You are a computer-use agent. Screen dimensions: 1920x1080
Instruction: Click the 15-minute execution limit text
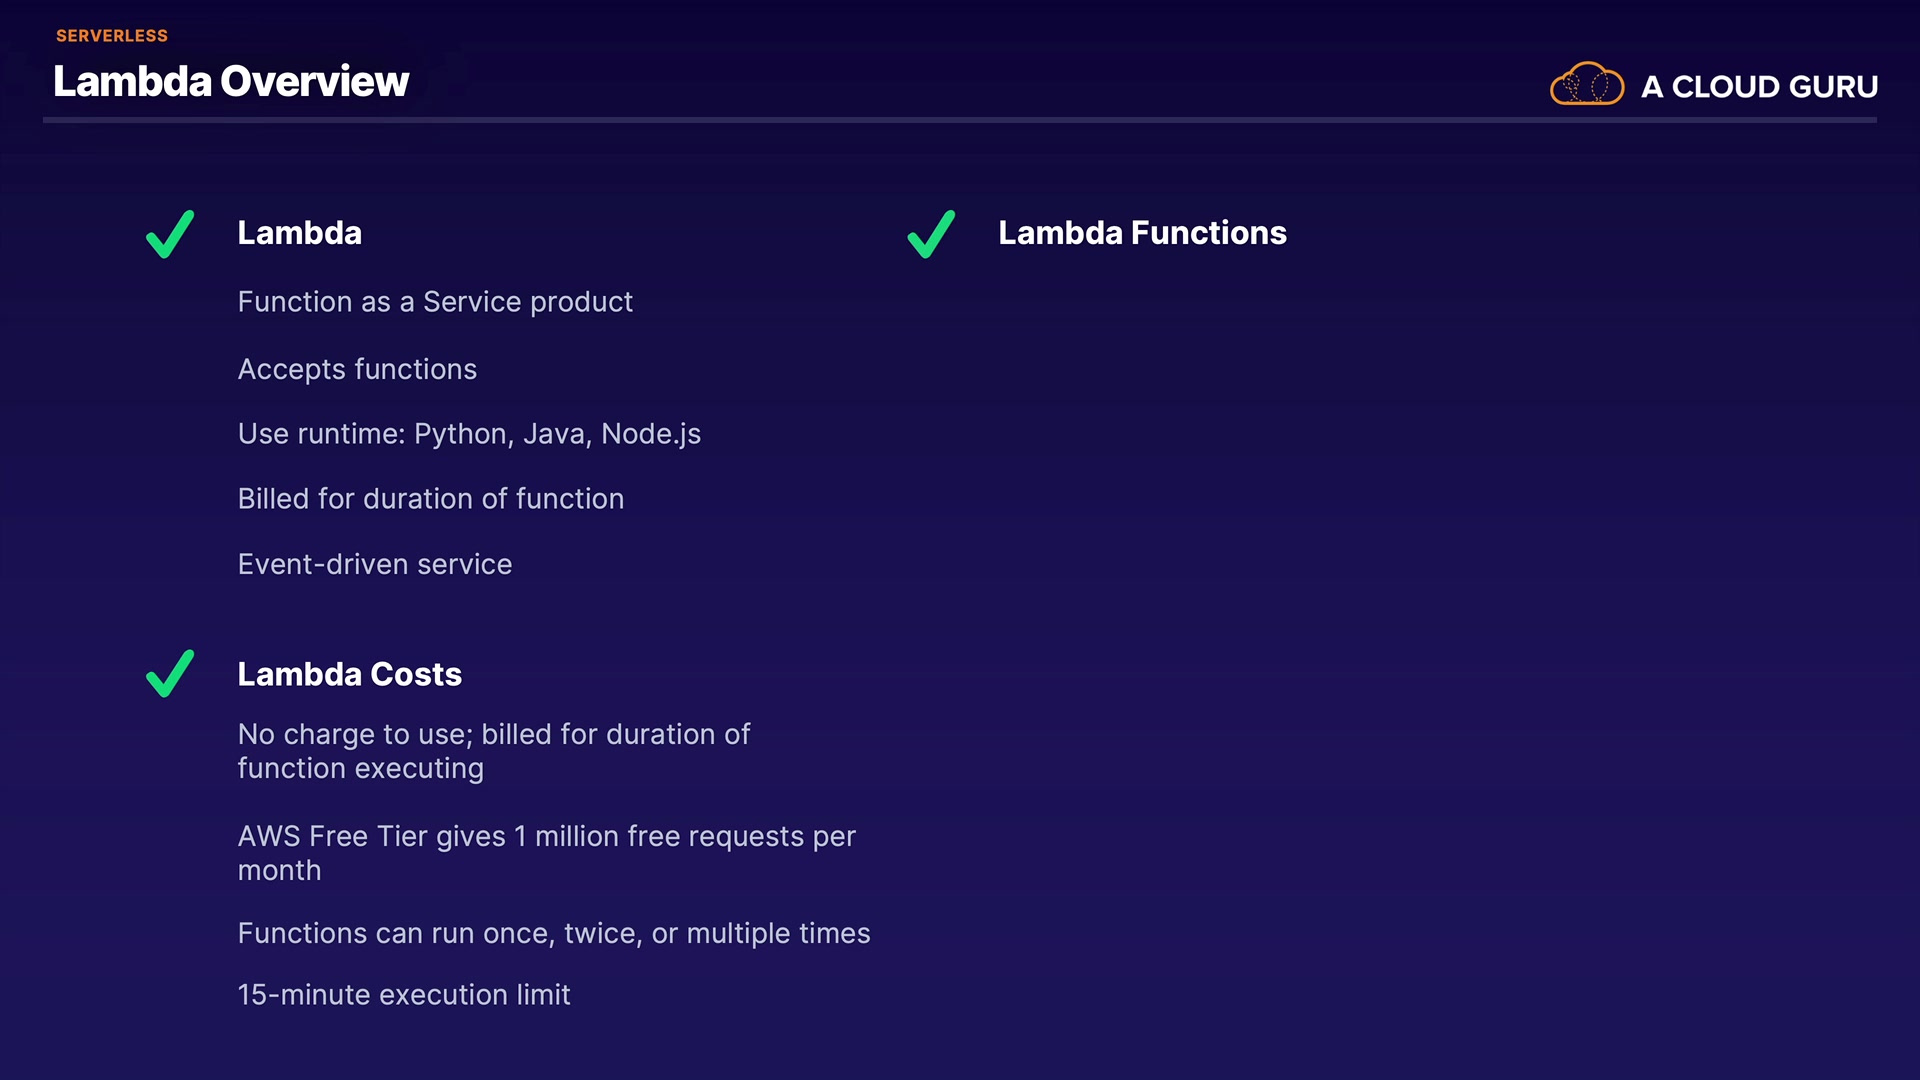(404, 995)
